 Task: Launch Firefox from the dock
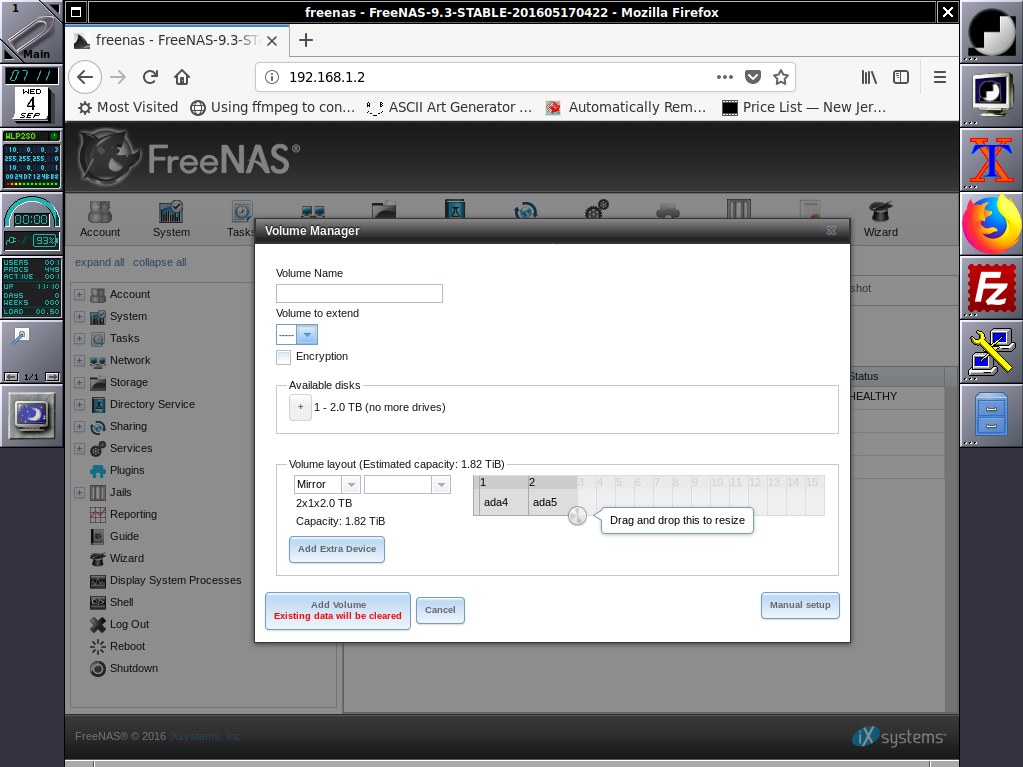(991, 224)
